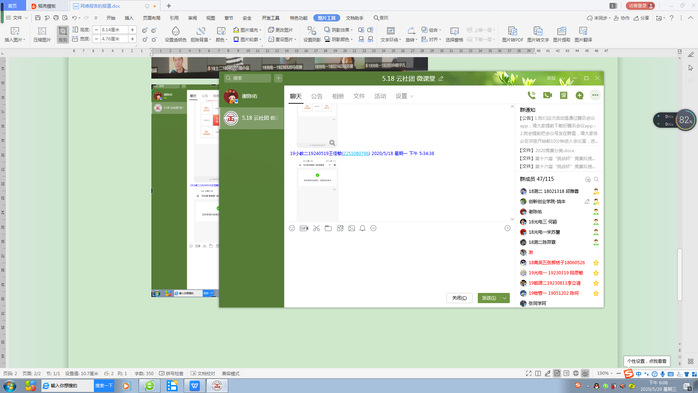Click the picture height input field

[114, 29]
